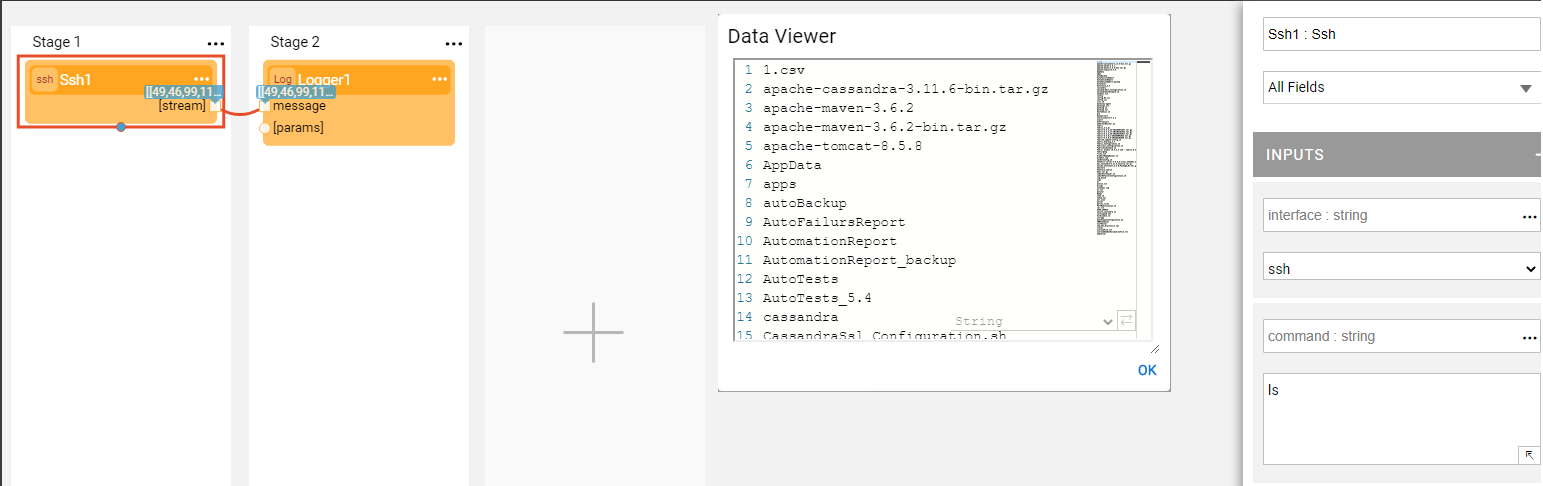
Task: Open the All Fields dropdown
Action: pos(1400,88)
